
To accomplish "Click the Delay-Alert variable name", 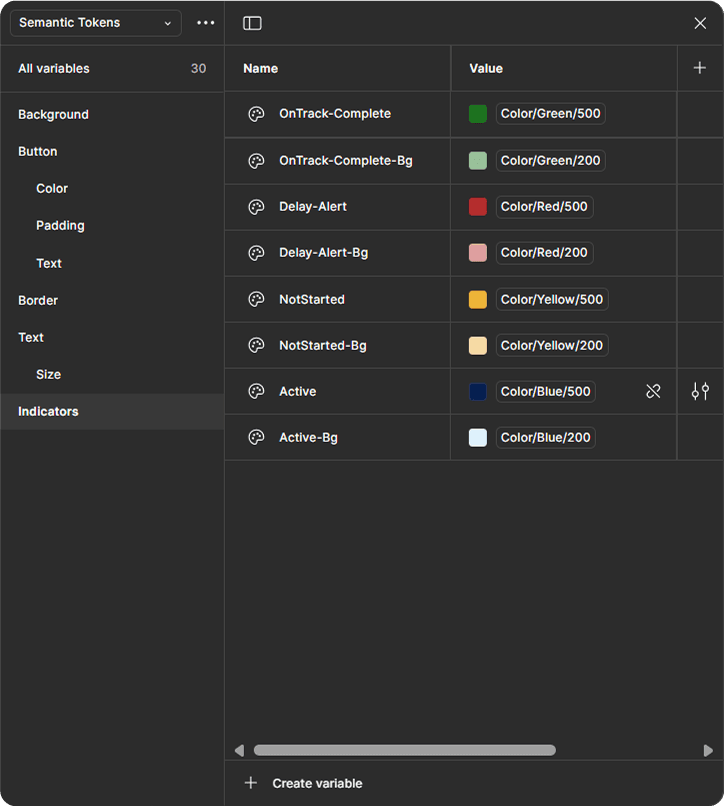I will pos(313,207).
